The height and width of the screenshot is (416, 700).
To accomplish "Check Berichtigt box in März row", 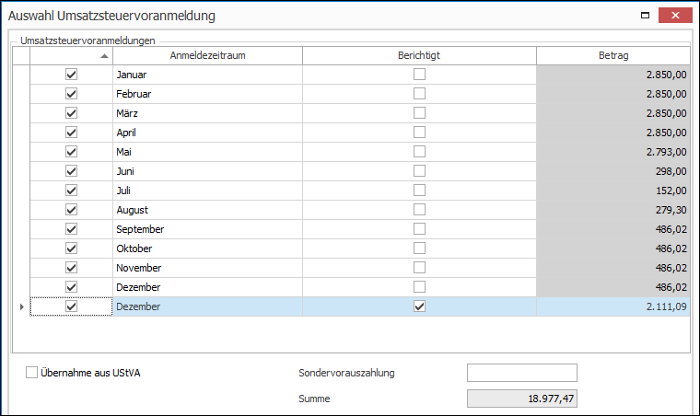I will click(419, 113).
